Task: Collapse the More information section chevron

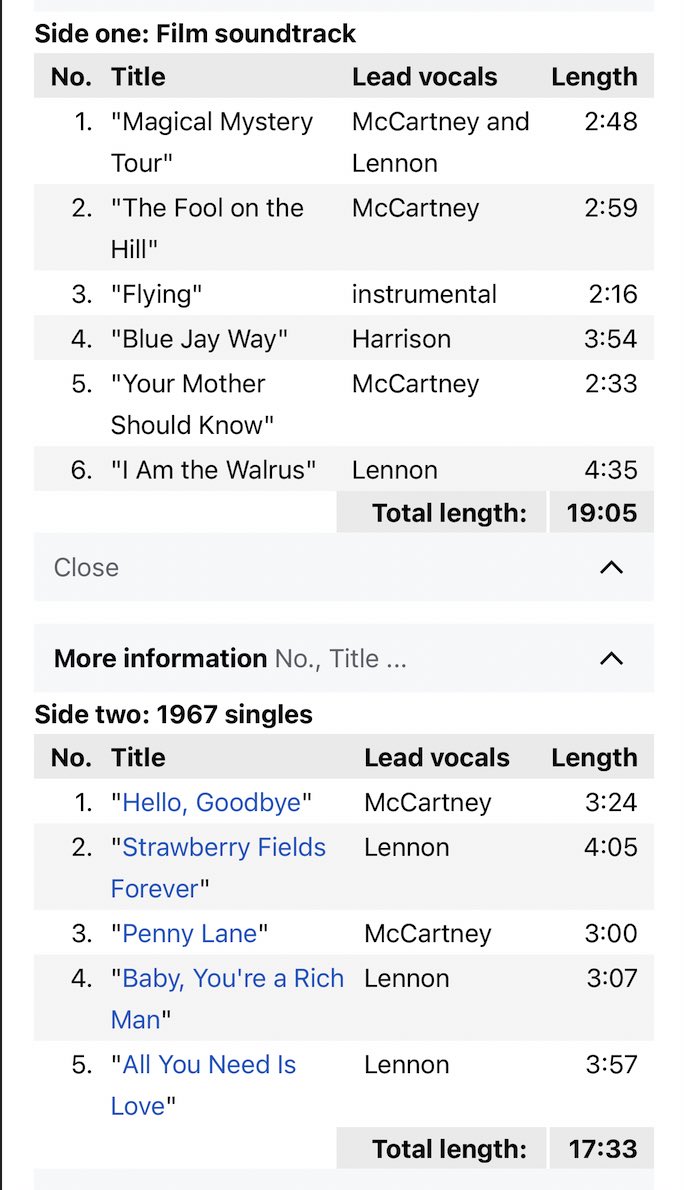Action: 610,659
